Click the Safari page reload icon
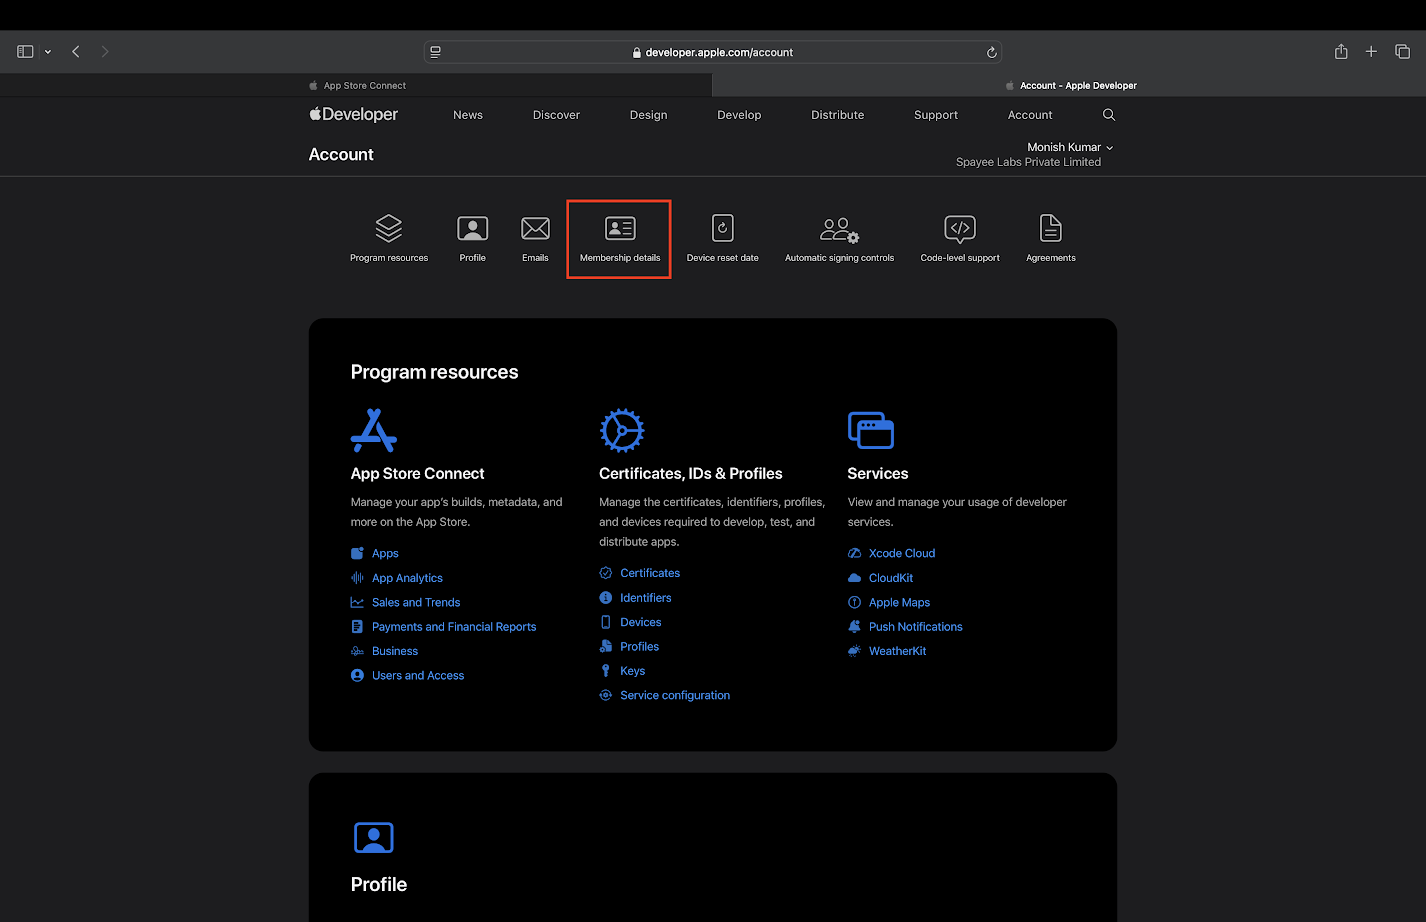Image resolution: width=1426 pixels, height=922 pixels. pos(991,52)
